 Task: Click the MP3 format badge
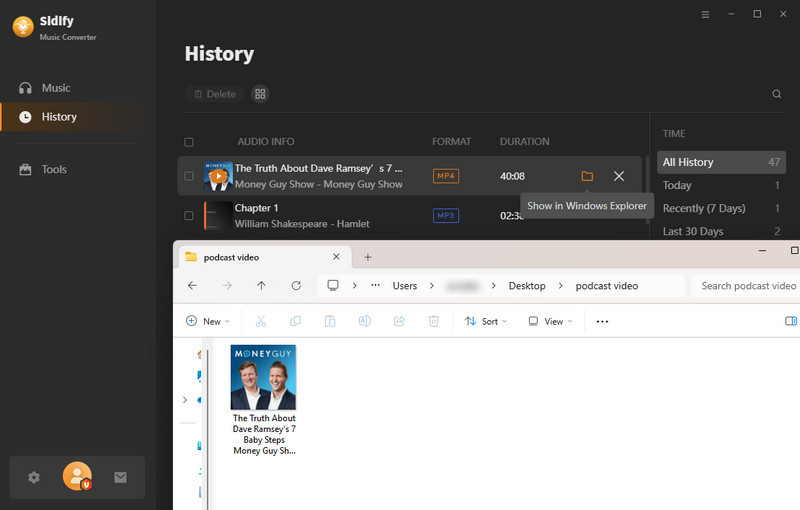coord(446,216)
